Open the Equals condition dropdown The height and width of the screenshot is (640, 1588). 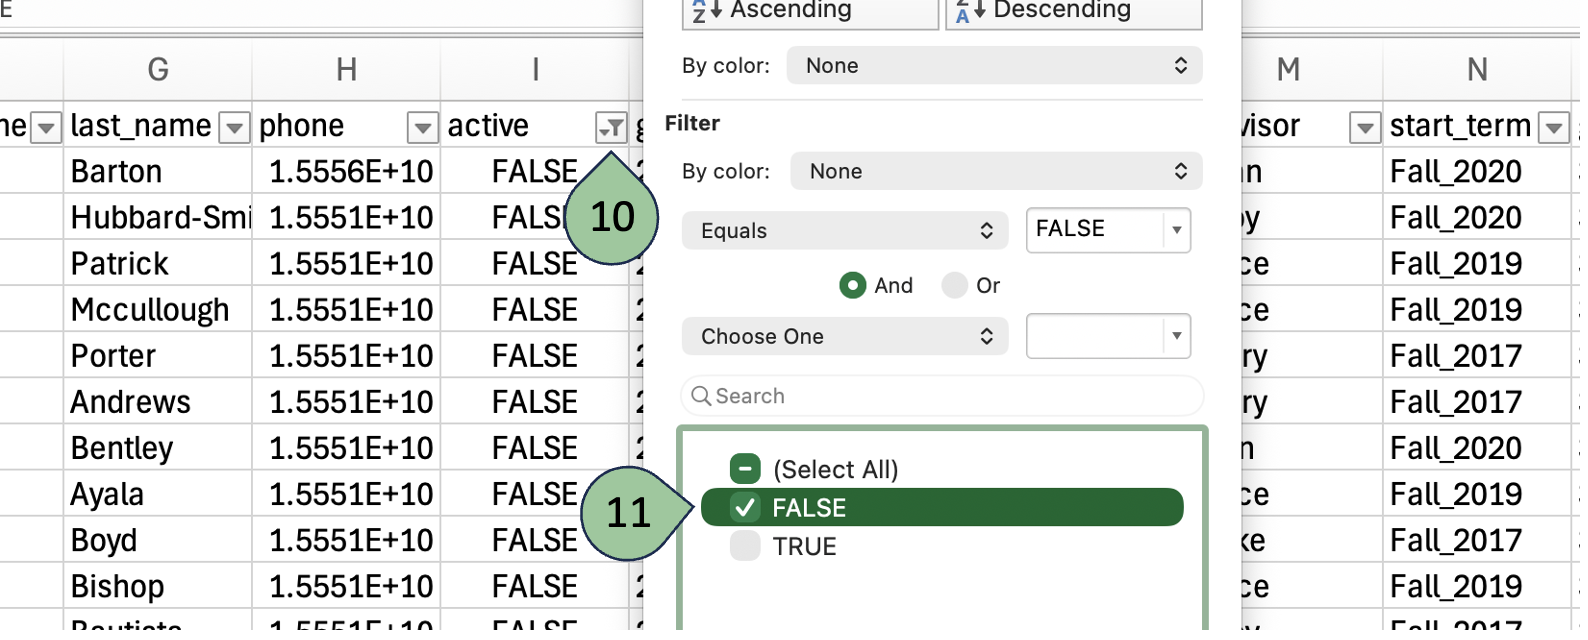point(845,231)
